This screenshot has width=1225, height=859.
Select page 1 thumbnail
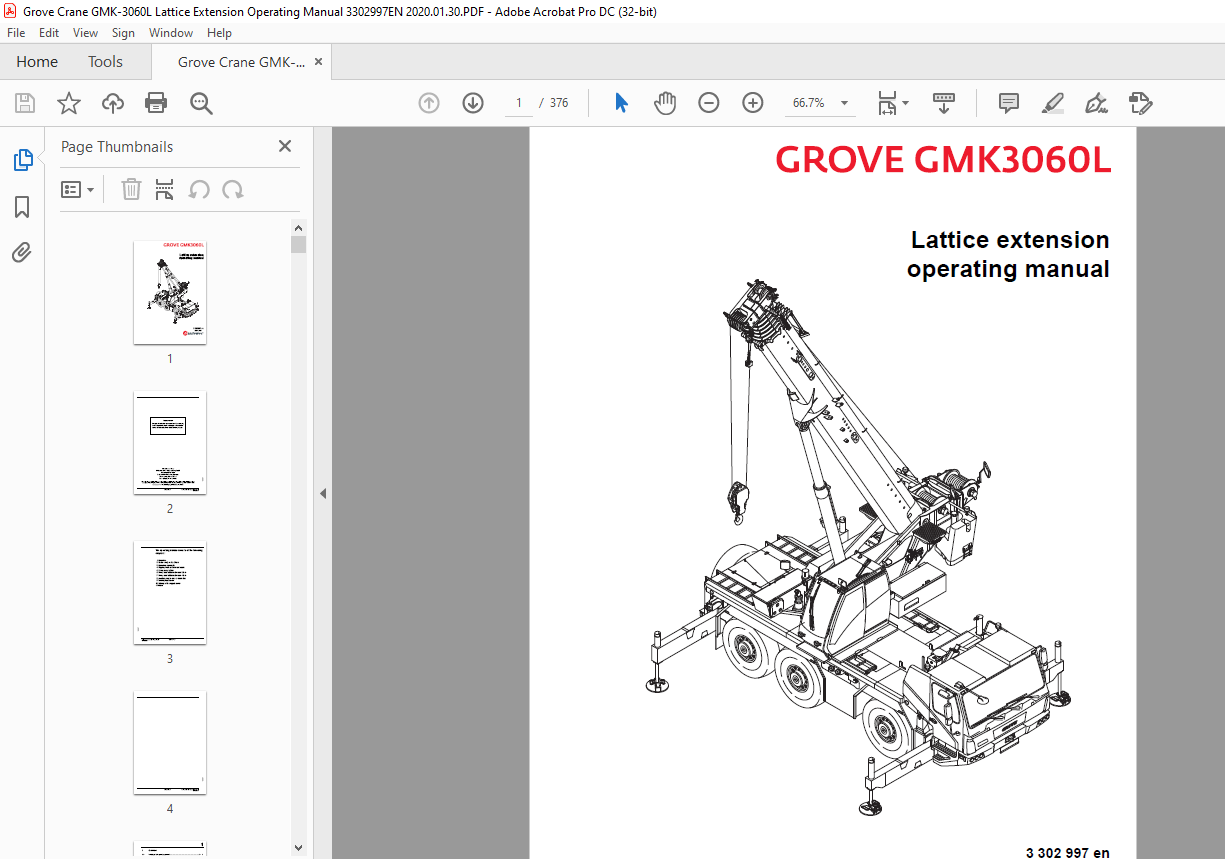point(170,292)
